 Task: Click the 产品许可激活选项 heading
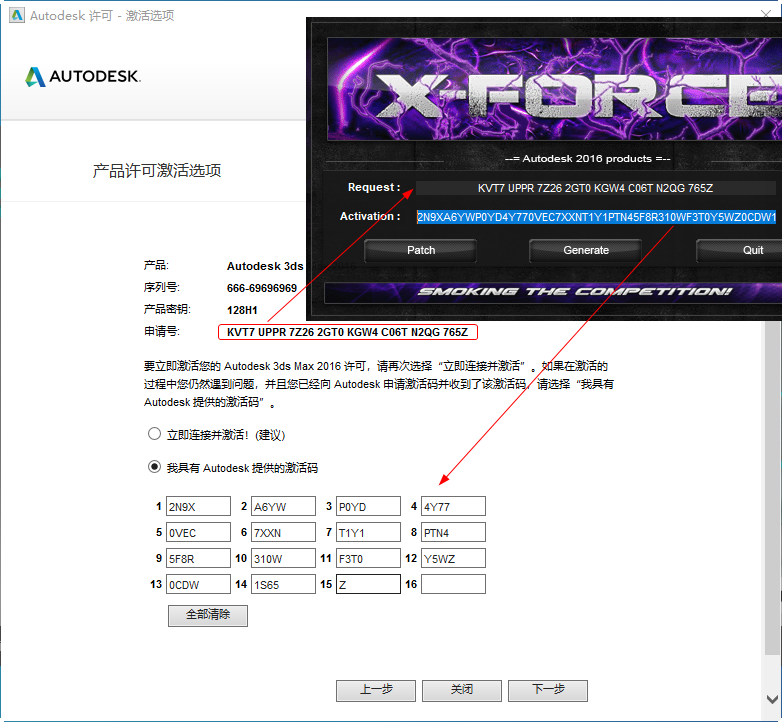157,171
